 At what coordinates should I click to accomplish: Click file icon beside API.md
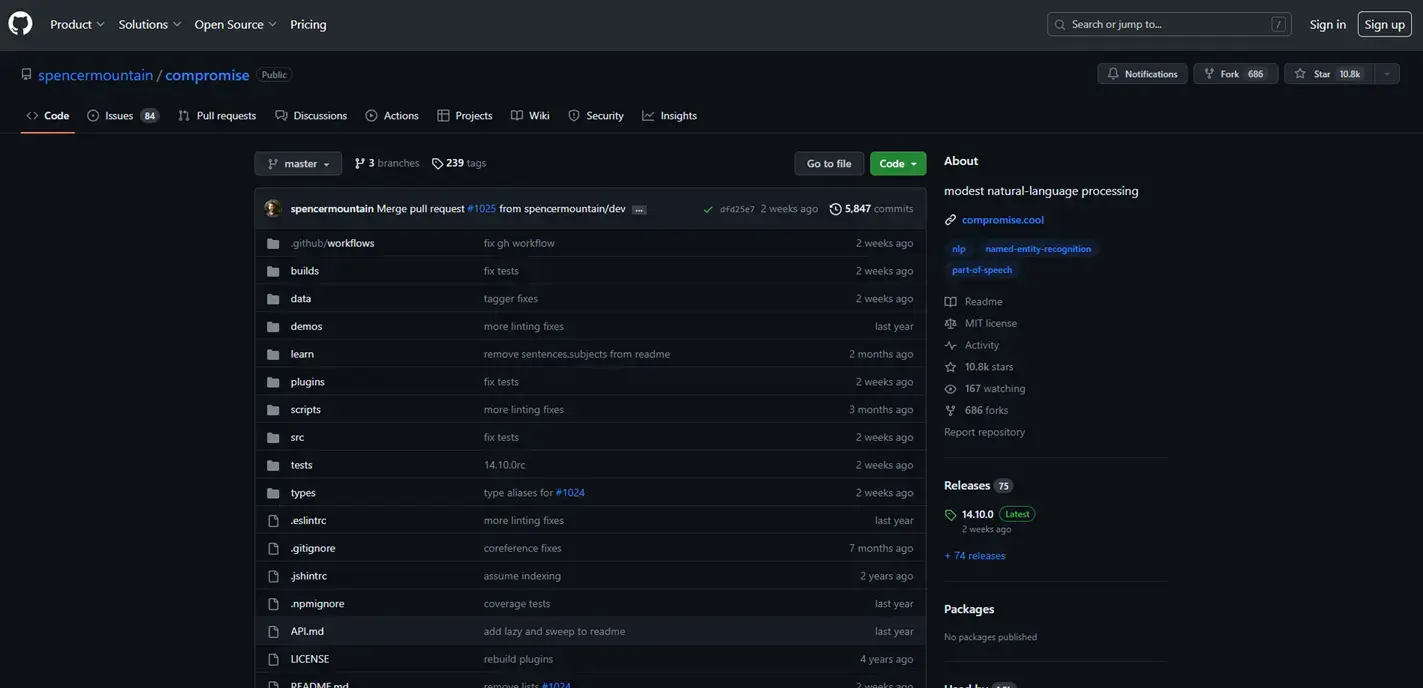[273, 632]
